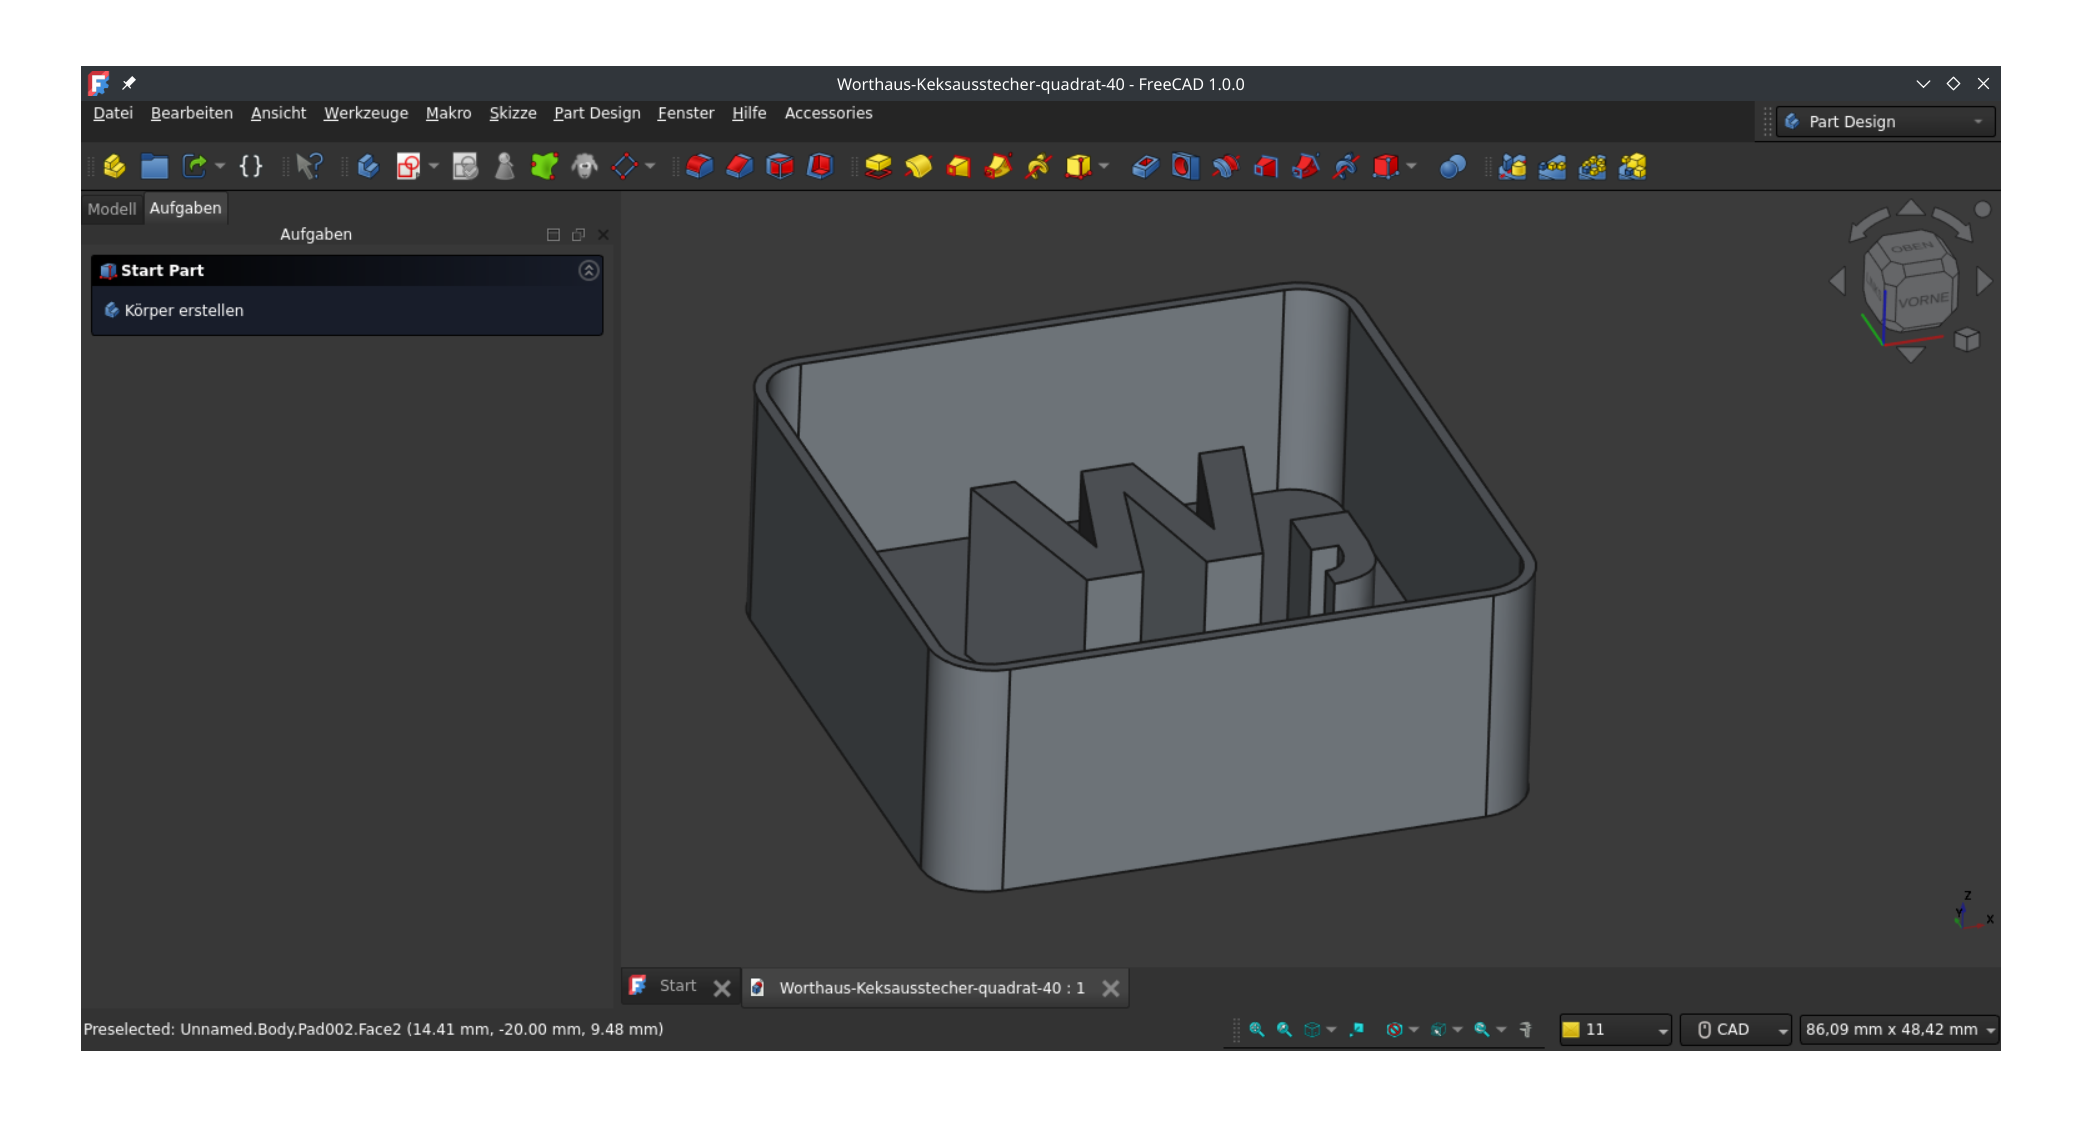The width and height of the screenshot is (2082, 1147).
Task: Click the left rotate arrow of navigation cube
Action: click(x=1869, y=224)
